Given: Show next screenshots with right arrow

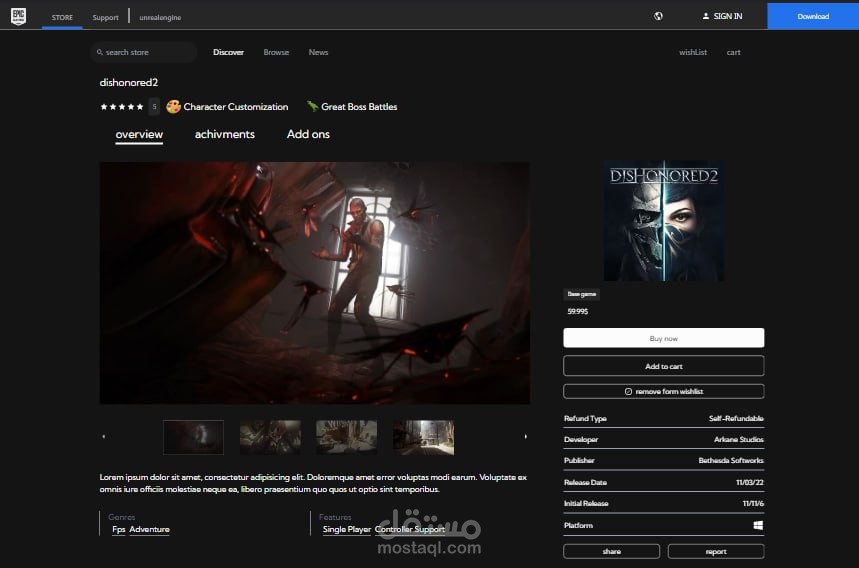Looking at the screenshot, I should pyautogui.click(x=525, y=437).
